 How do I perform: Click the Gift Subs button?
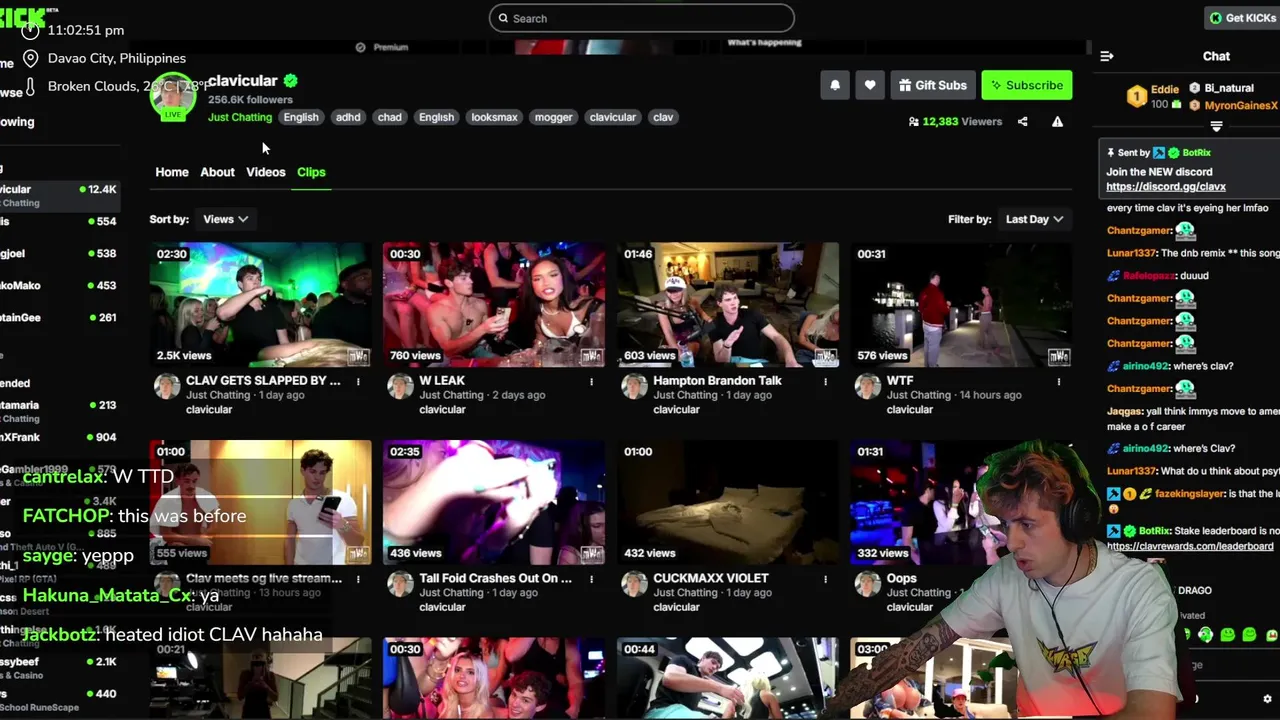[931, 85]
